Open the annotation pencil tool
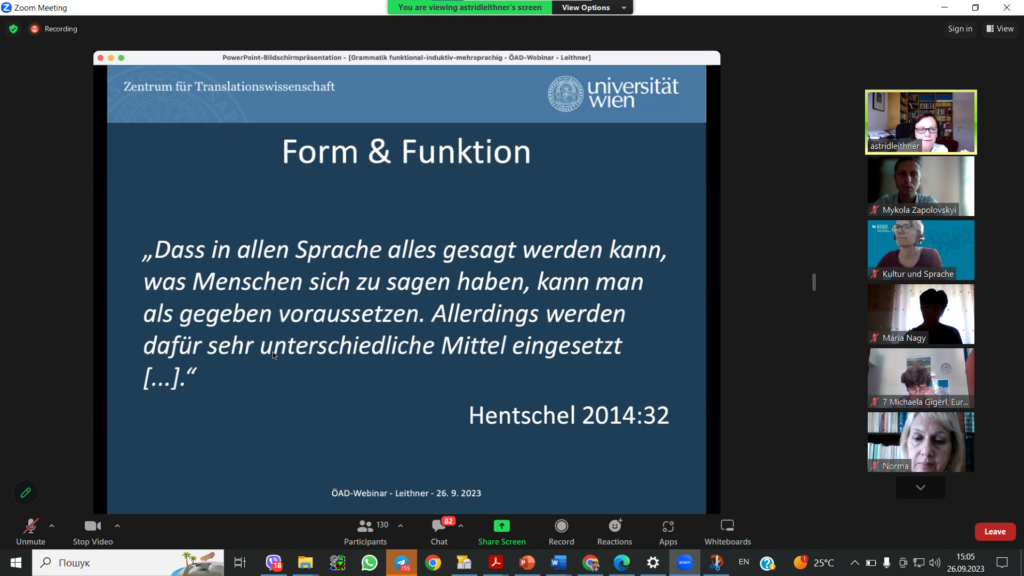 (x=25, y=493)
